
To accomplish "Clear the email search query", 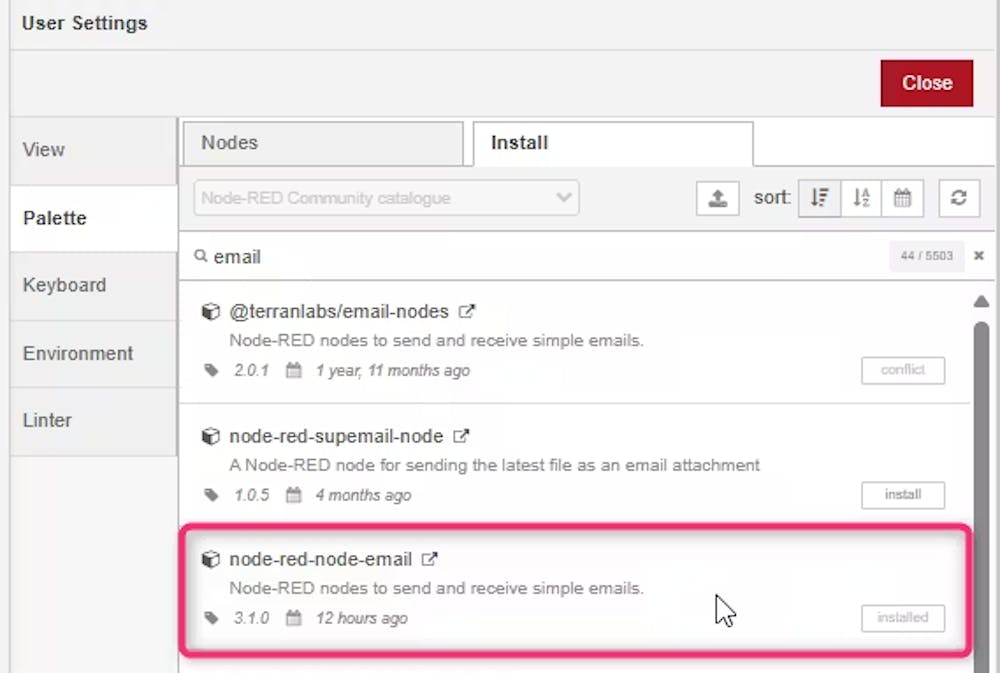I will (978, 256).
